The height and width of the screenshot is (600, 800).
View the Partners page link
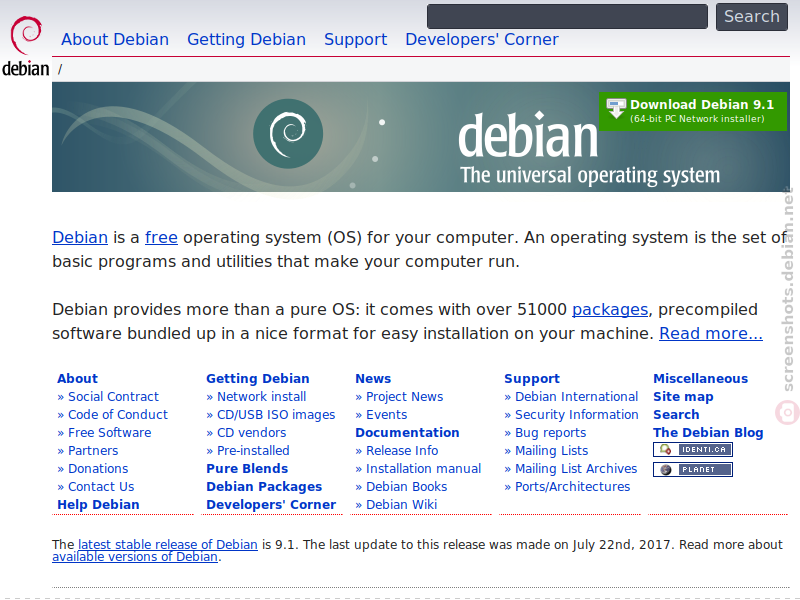pos(93,451)
